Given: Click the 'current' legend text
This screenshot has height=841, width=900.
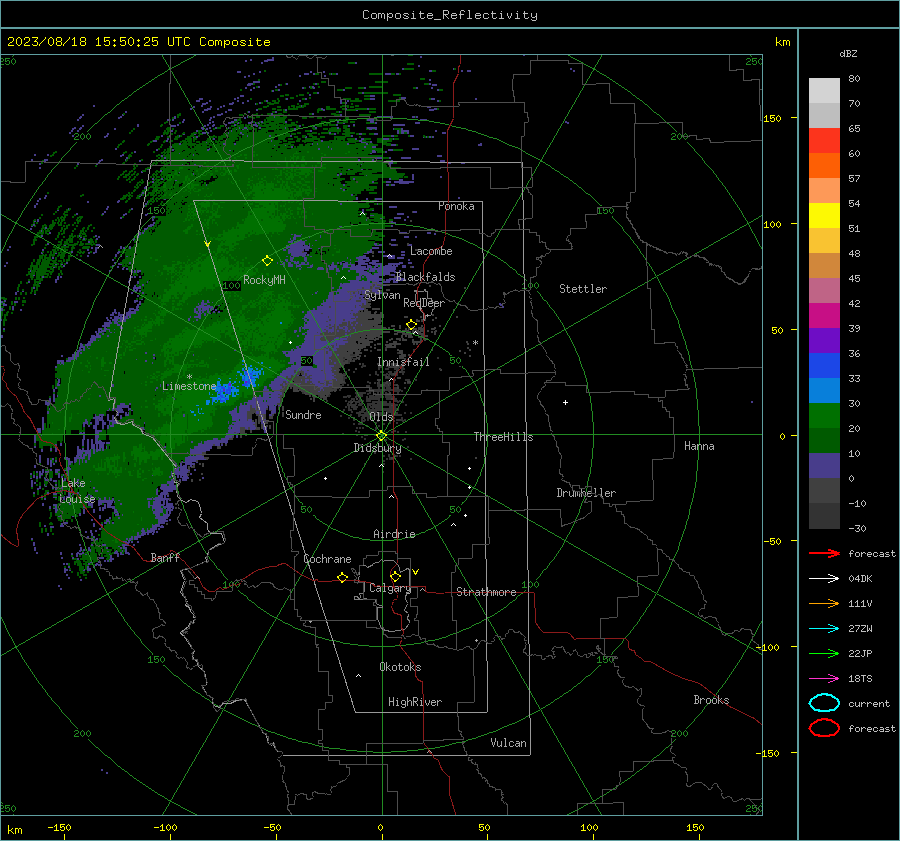Looking at the screenshot, I should coord(869,703).
